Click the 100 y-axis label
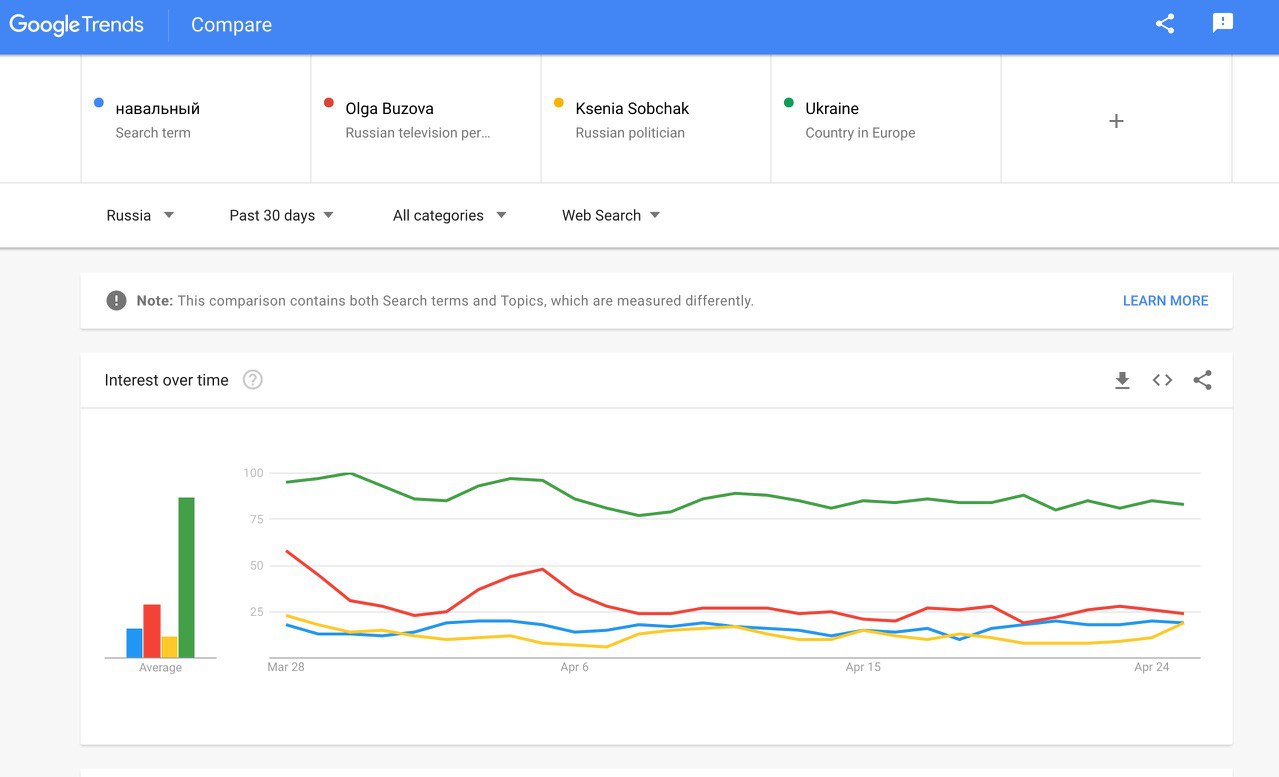The image size is (1279, 777). coord(253,473)
